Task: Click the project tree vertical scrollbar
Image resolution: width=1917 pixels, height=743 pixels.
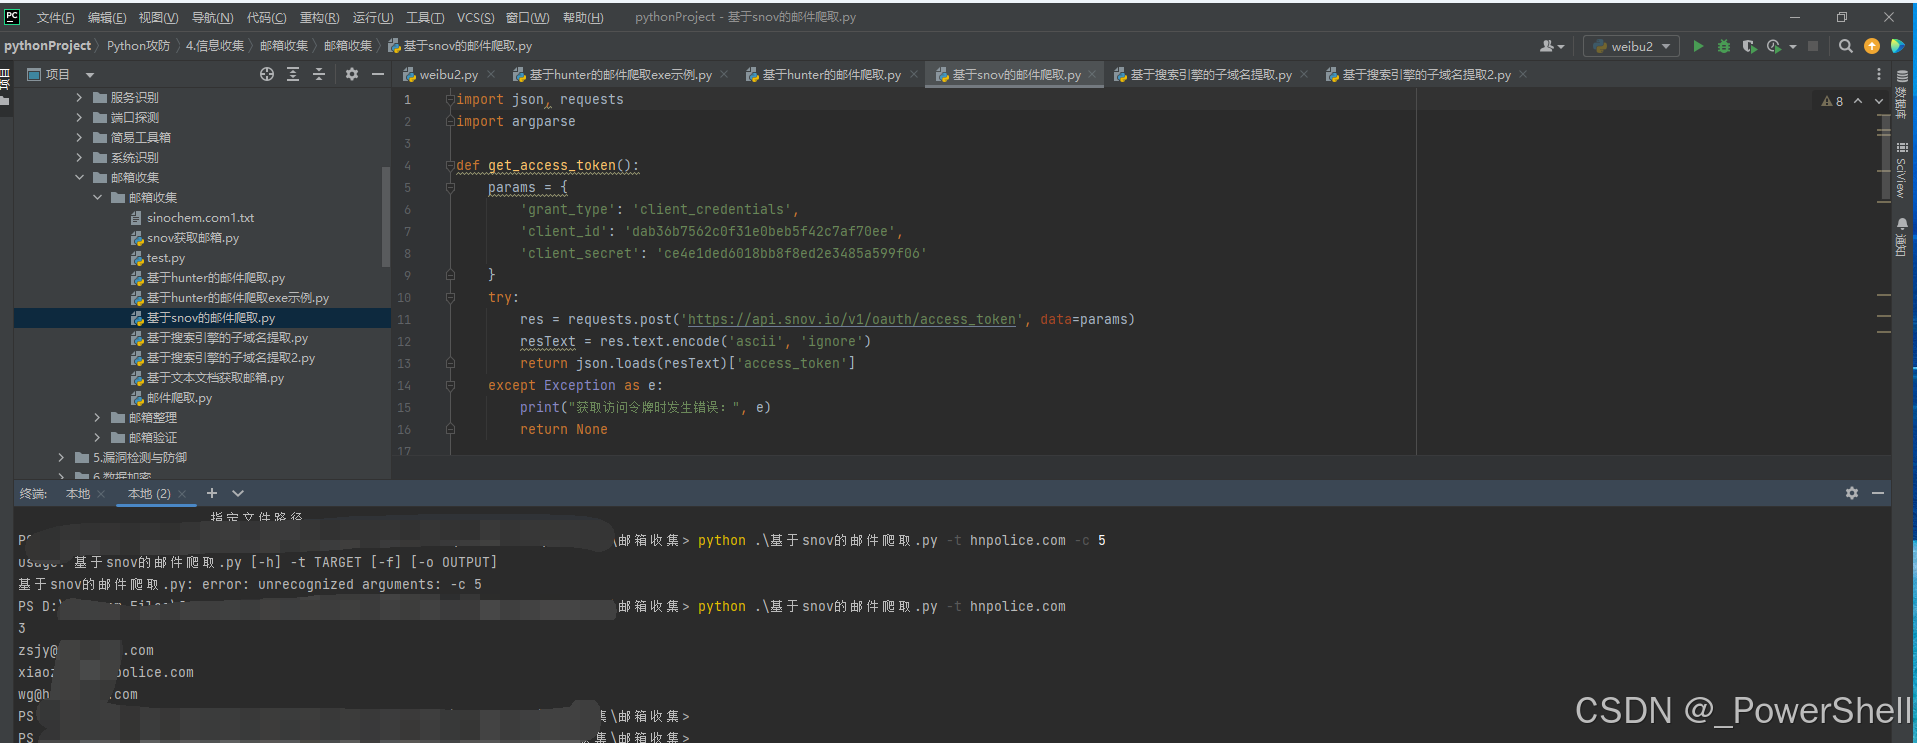Action: (x=386, y=217)
